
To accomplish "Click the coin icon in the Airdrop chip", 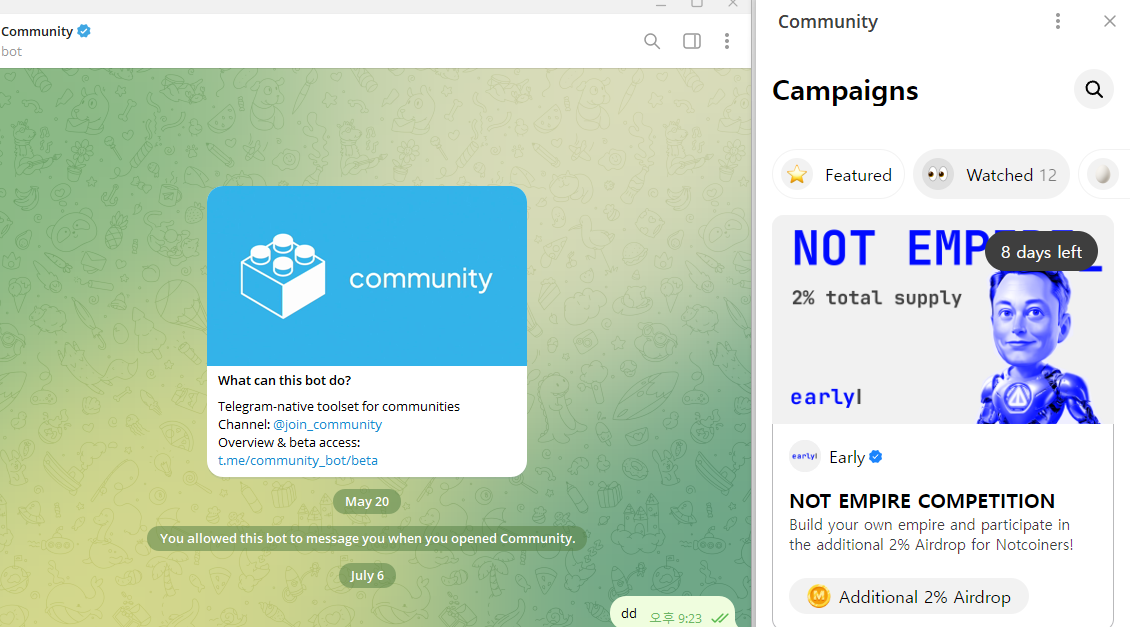I will tap(818, 597).
